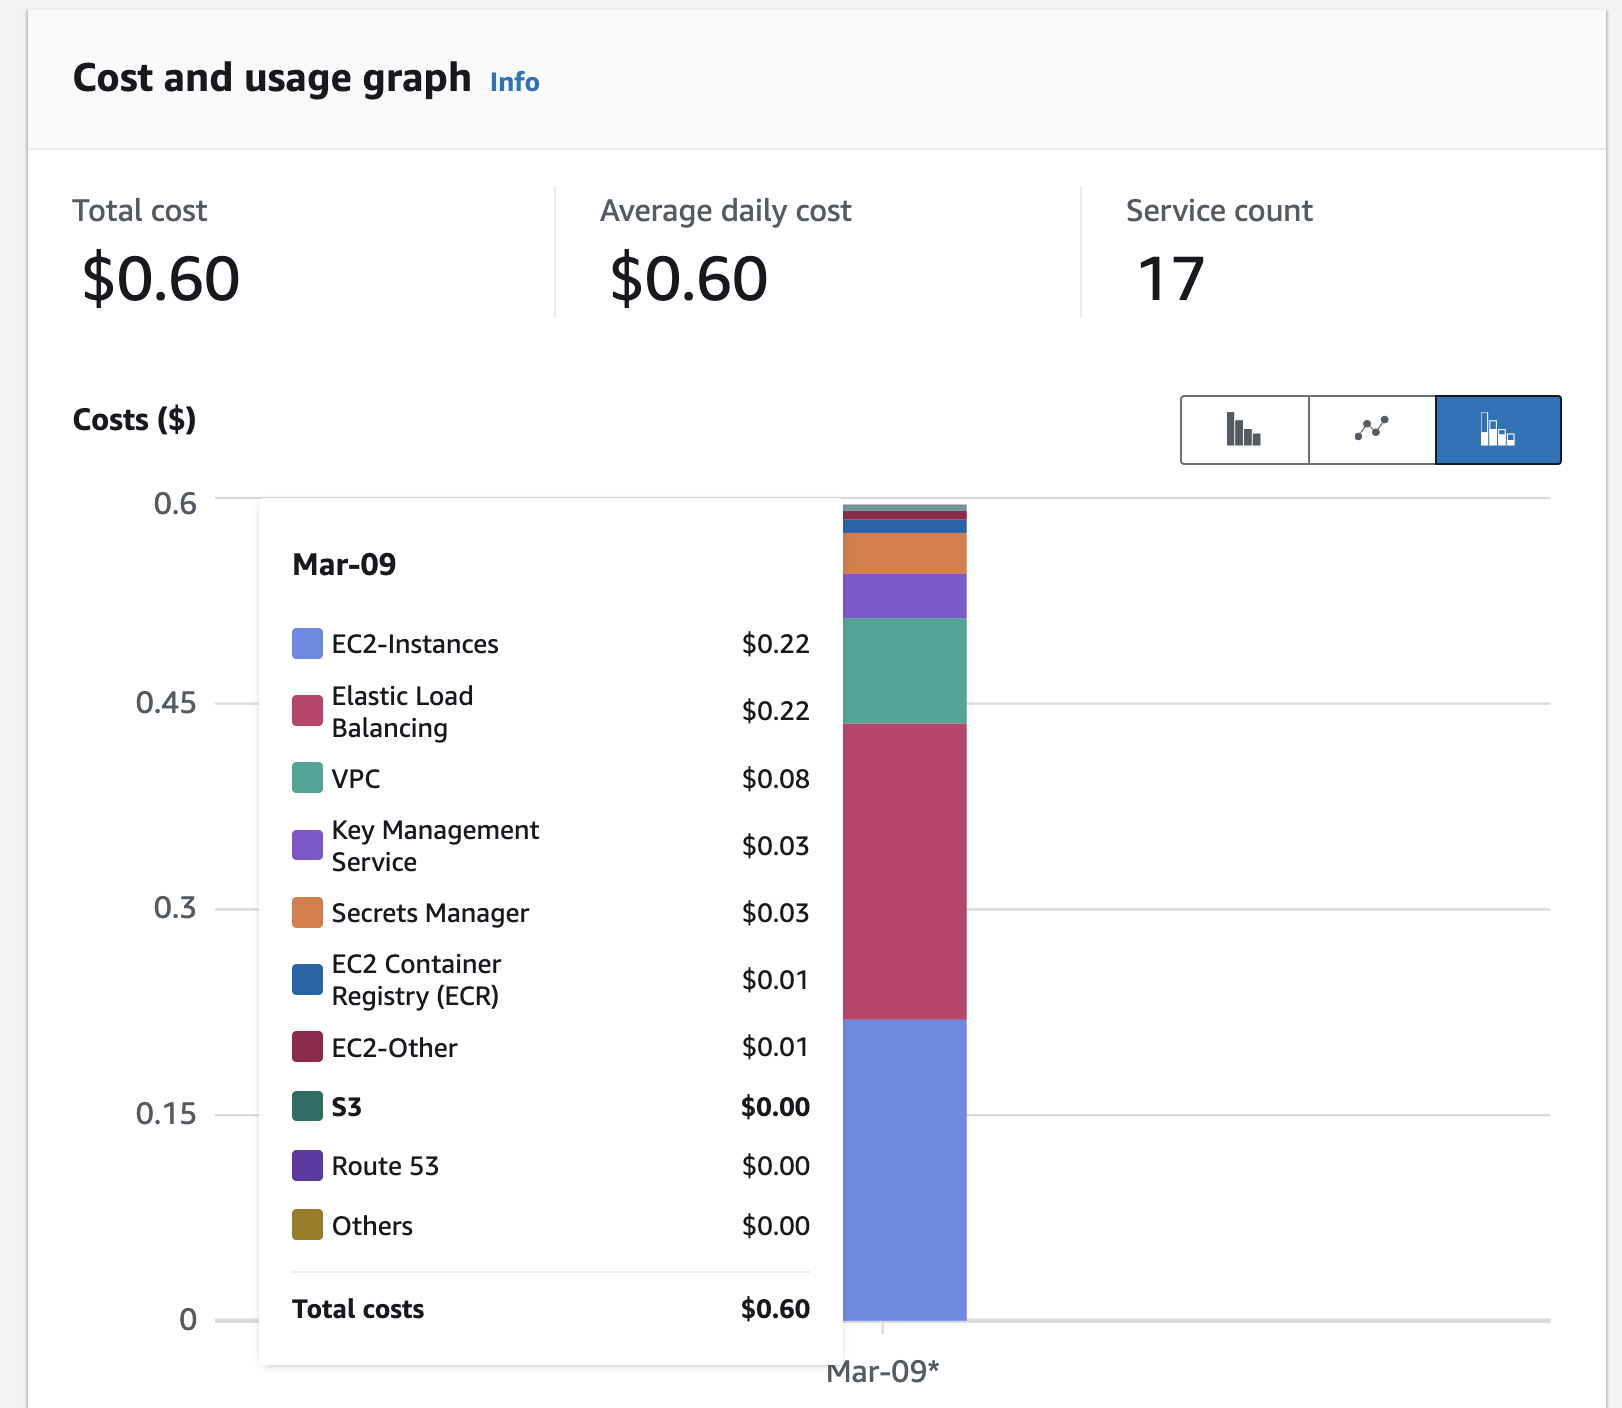Click the Mar-09* axis label
The image size is (1622, 1408).
click(x=882, y=1373)
